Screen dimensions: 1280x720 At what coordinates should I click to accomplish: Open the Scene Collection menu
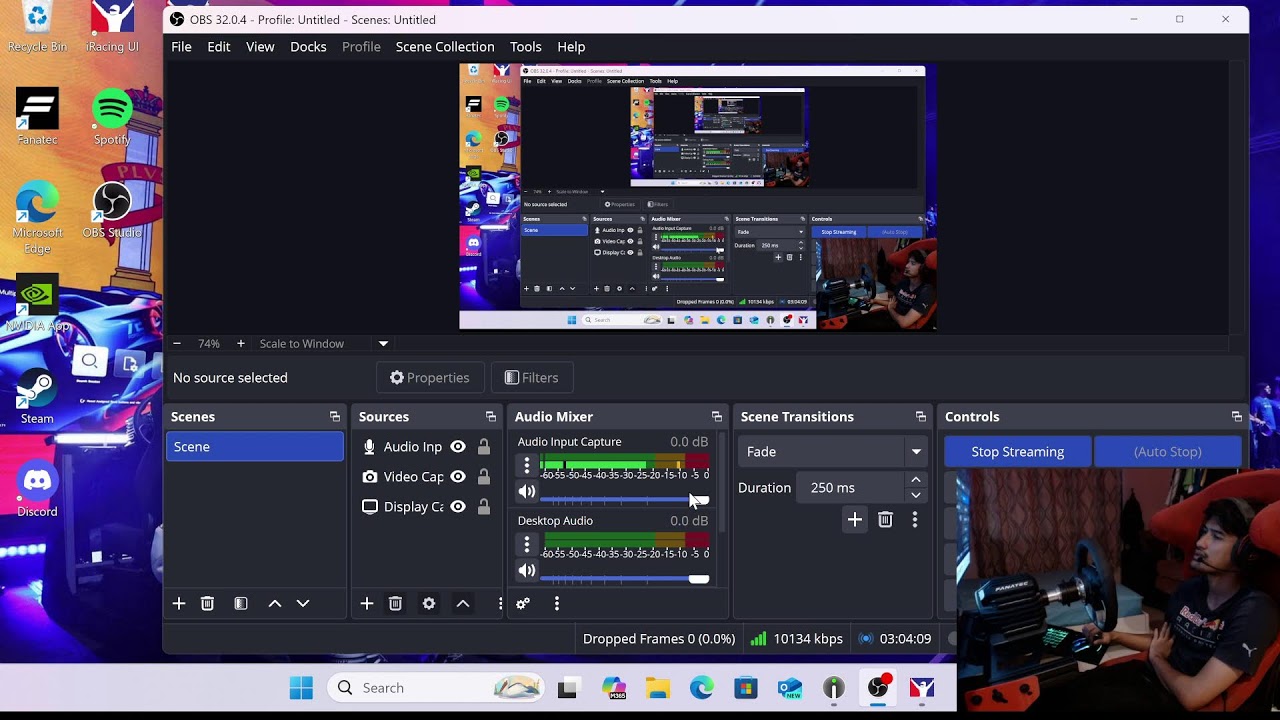click(445, 47)
